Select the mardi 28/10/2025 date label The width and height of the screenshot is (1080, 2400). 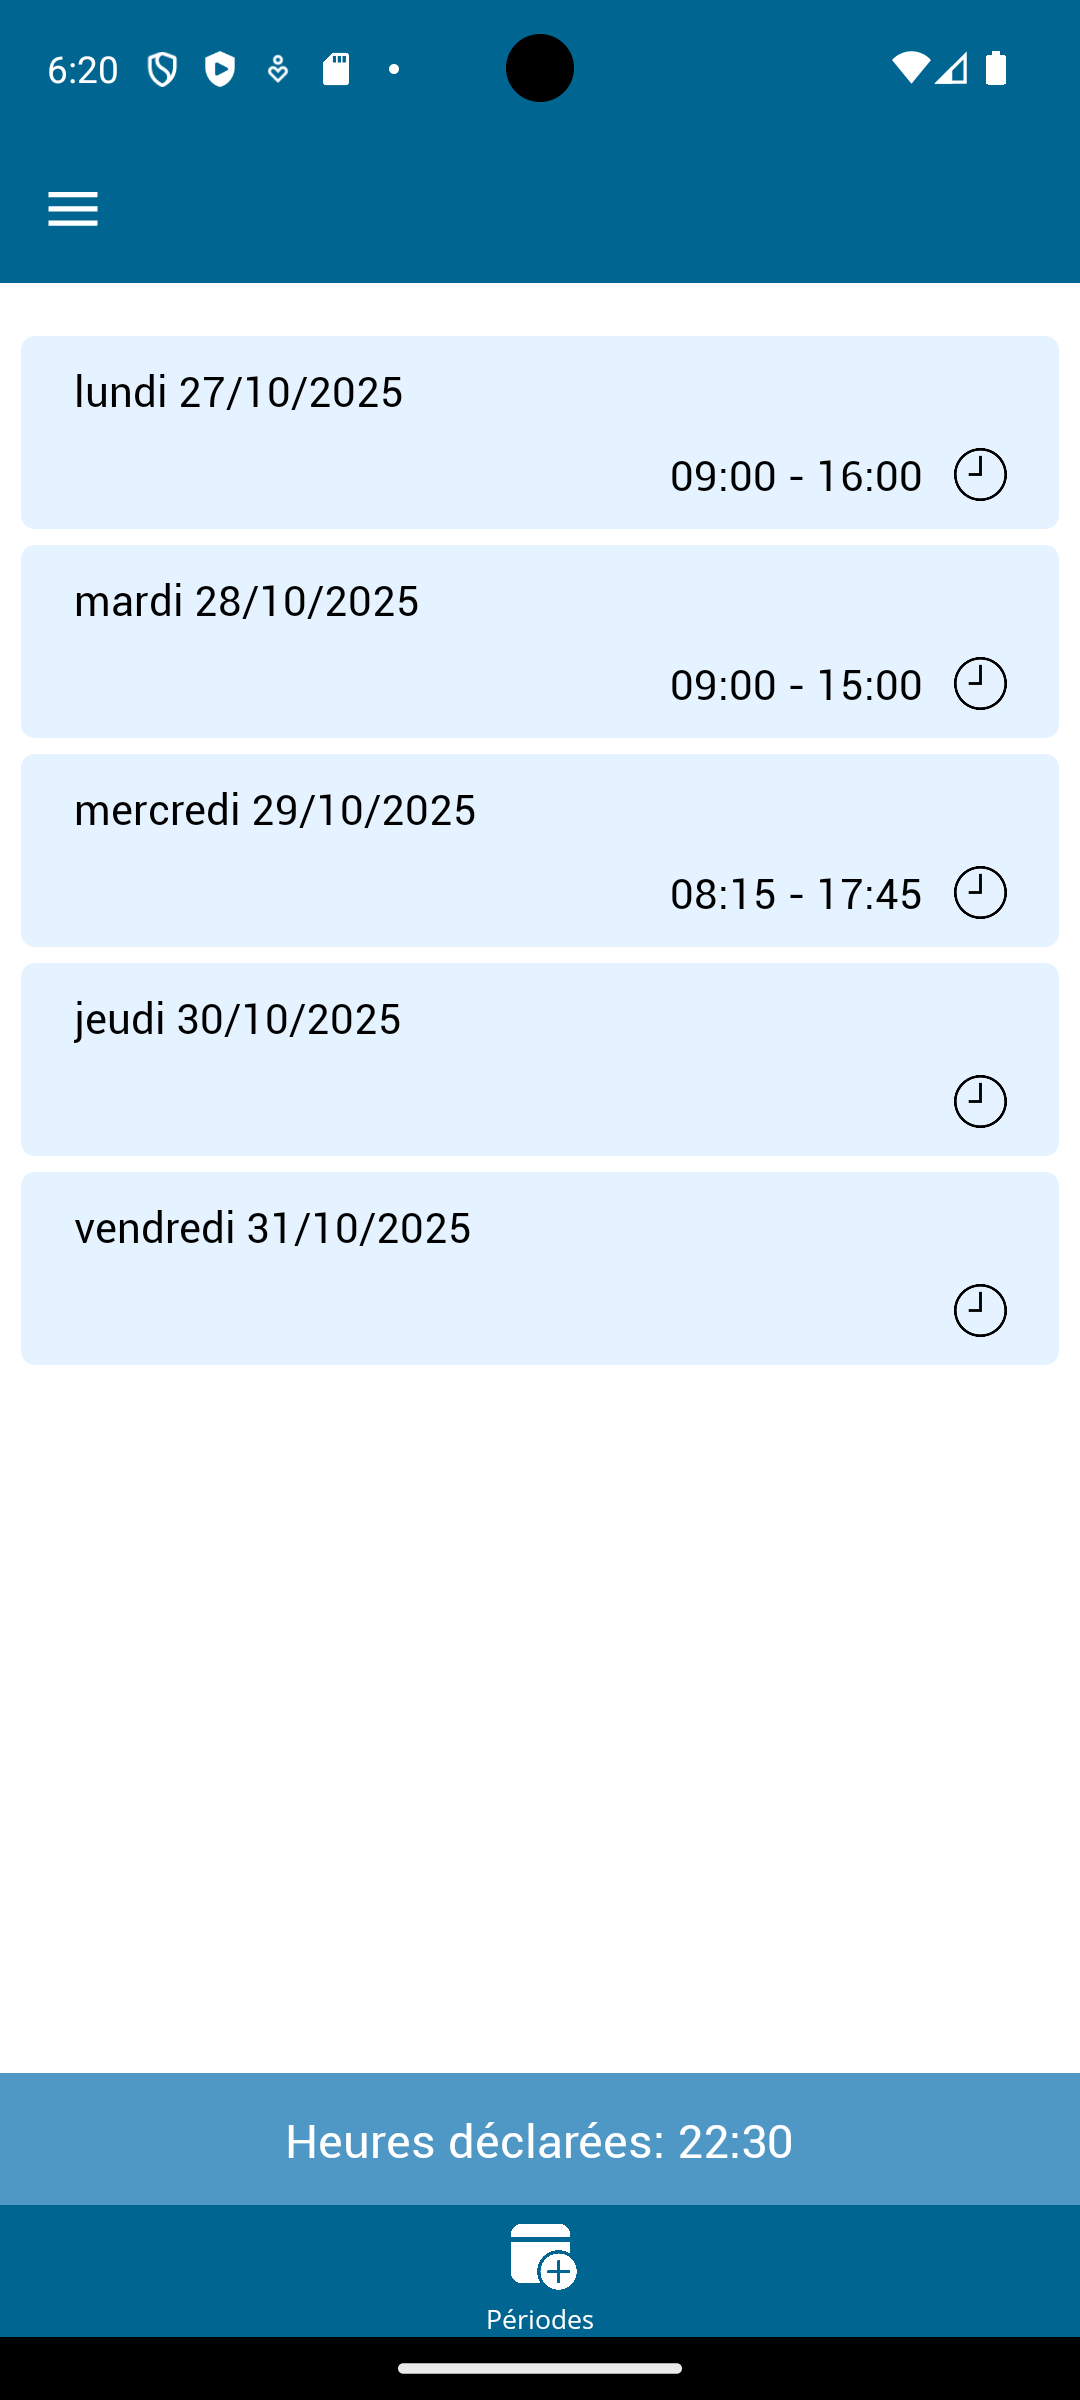[x=247, y=600]
